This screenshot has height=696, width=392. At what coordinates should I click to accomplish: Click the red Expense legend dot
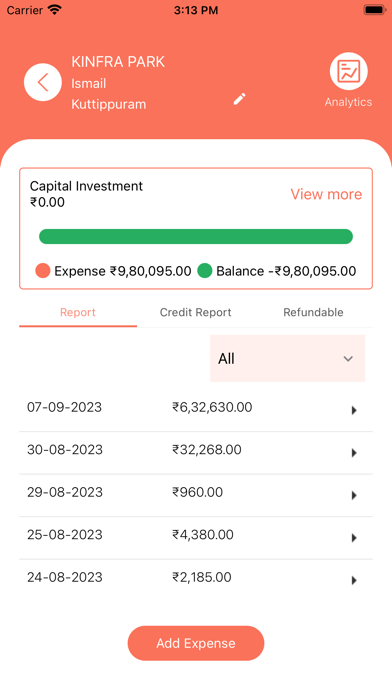point(43,271)
